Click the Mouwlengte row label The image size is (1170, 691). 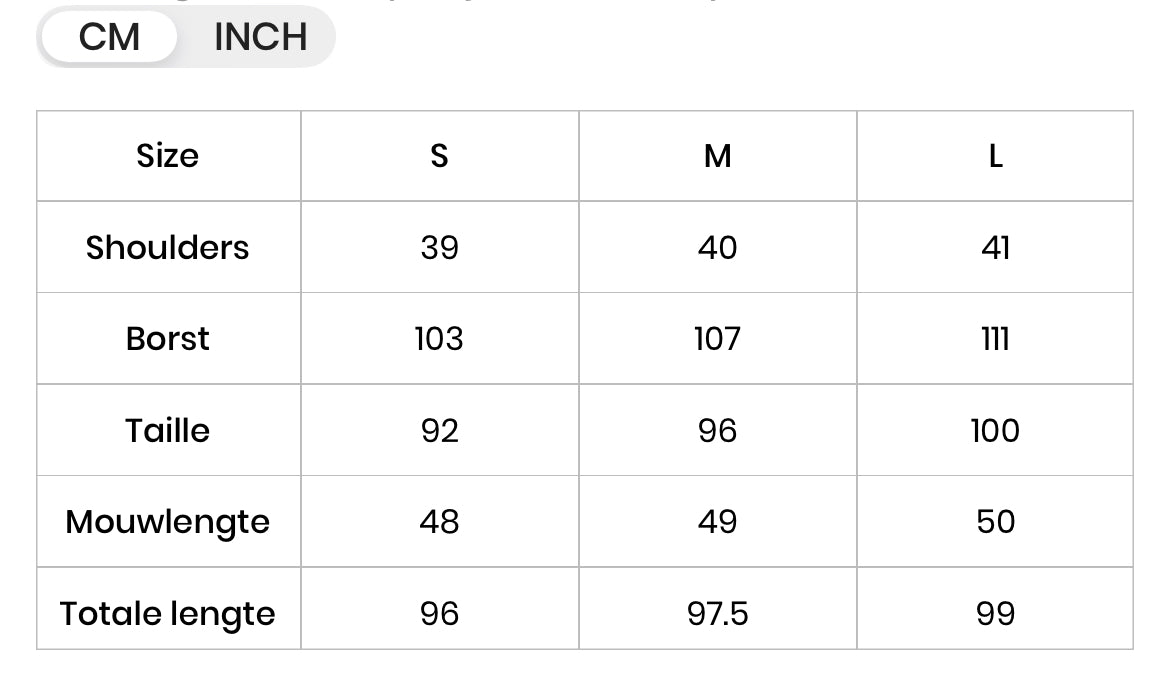click(x=168, y=522)
